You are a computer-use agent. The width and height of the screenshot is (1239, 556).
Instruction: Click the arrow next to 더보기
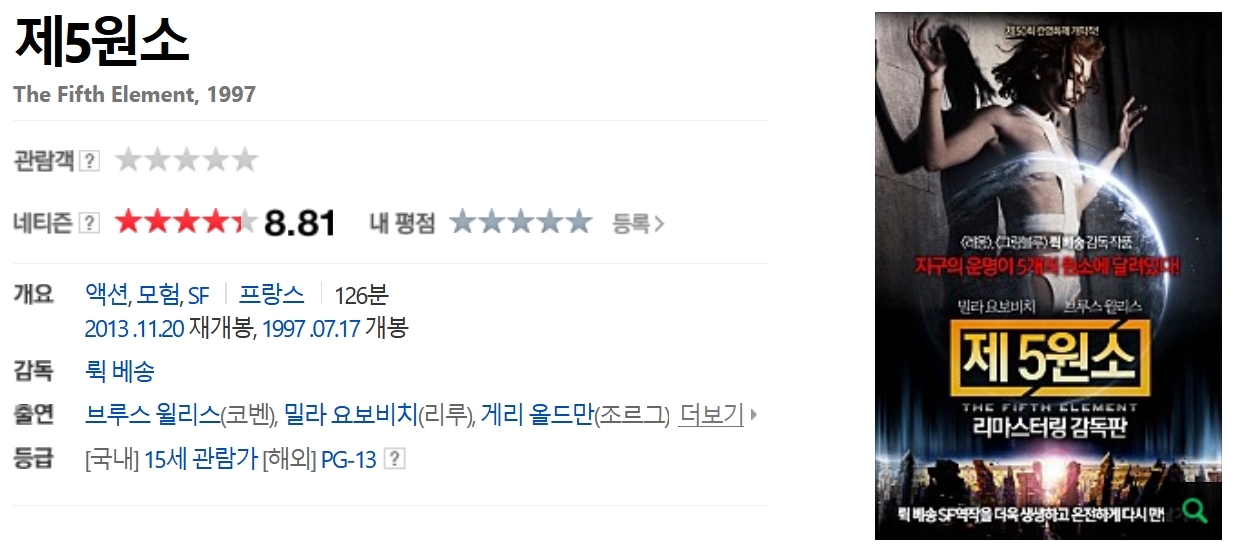(753, 414)
